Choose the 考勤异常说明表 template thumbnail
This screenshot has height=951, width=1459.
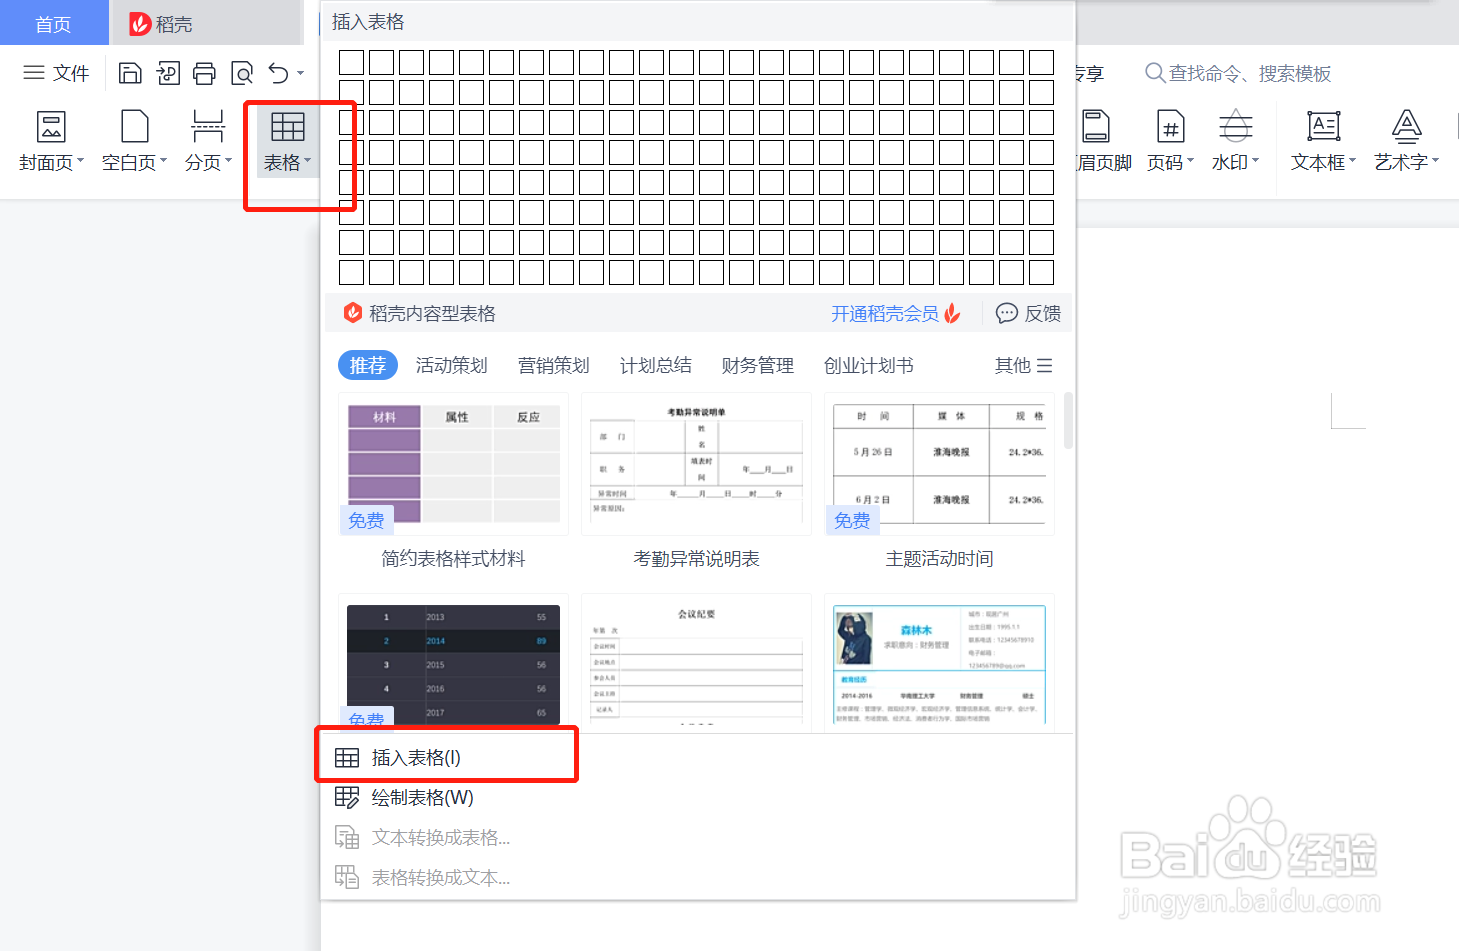[x=696, y=464]
